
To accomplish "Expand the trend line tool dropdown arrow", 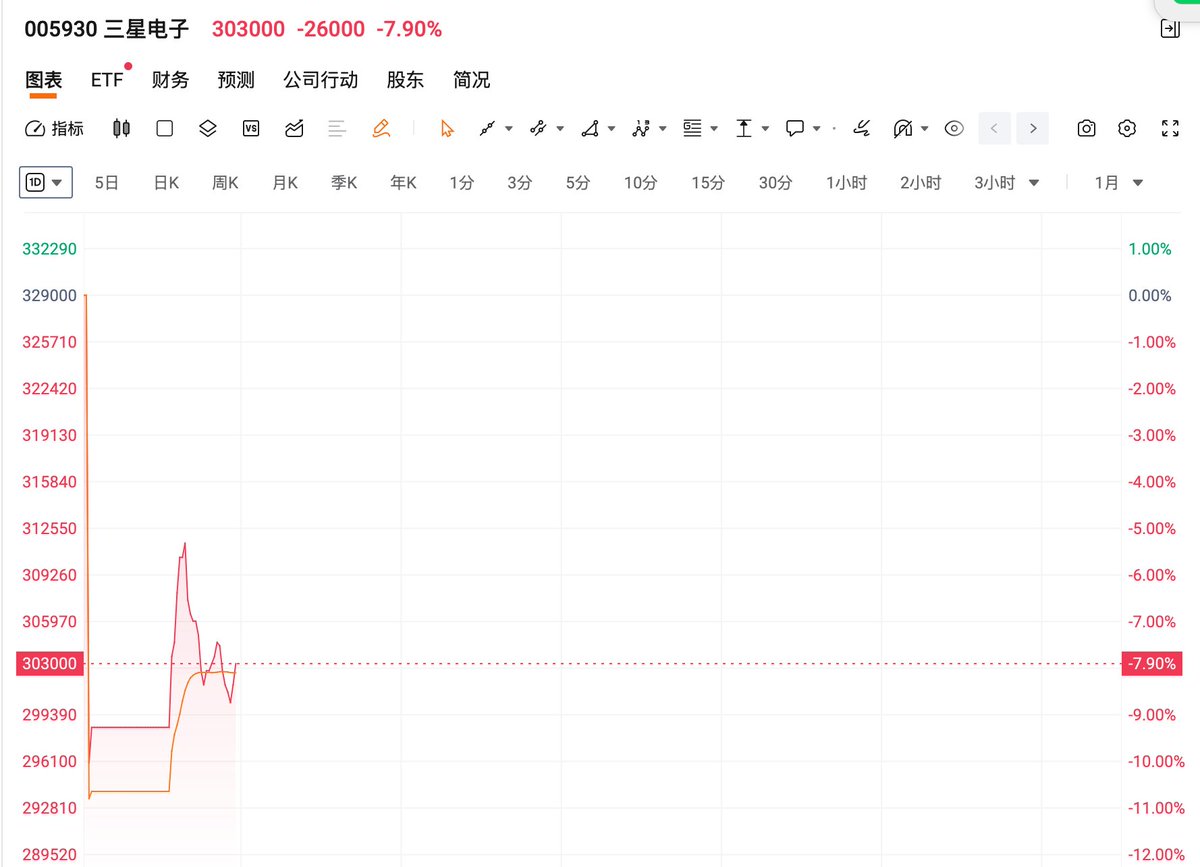I will [509, 128].
